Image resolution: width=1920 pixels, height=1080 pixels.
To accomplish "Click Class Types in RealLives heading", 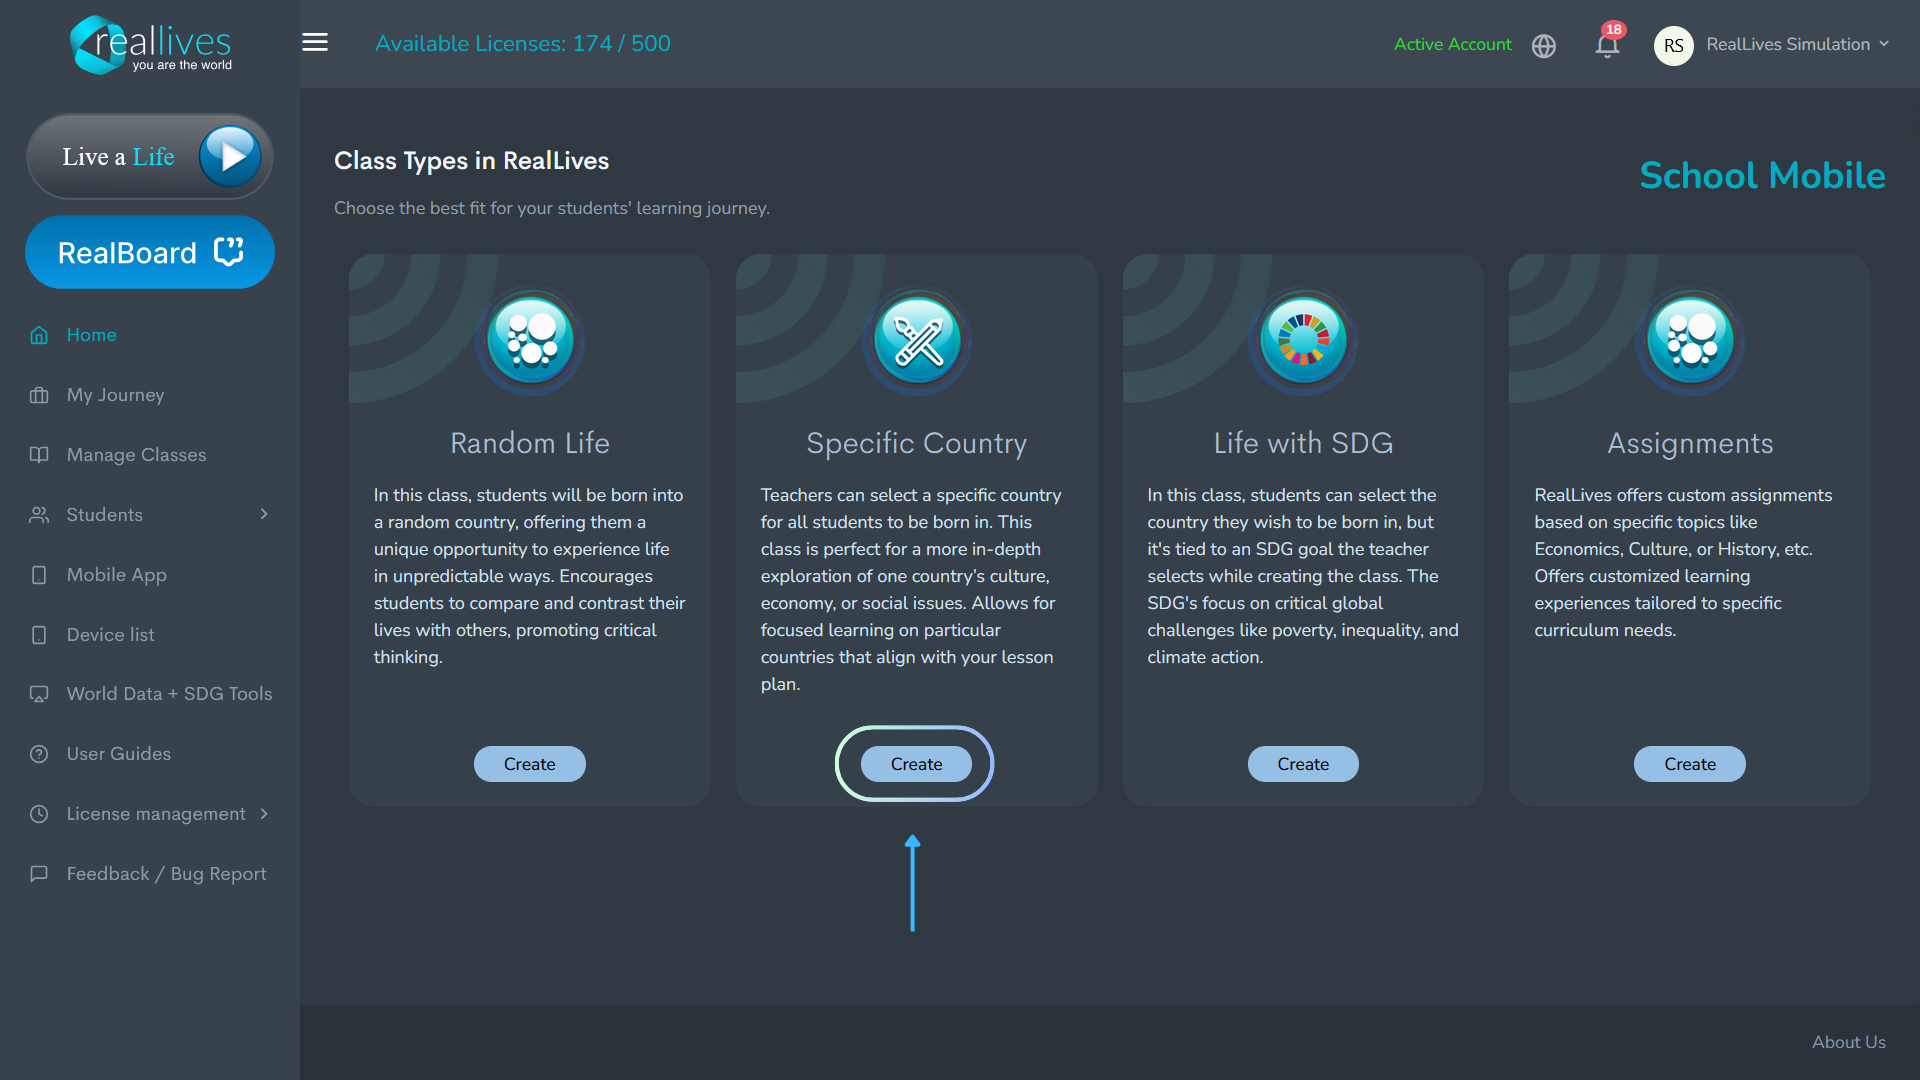I will (x=471, y=161).
